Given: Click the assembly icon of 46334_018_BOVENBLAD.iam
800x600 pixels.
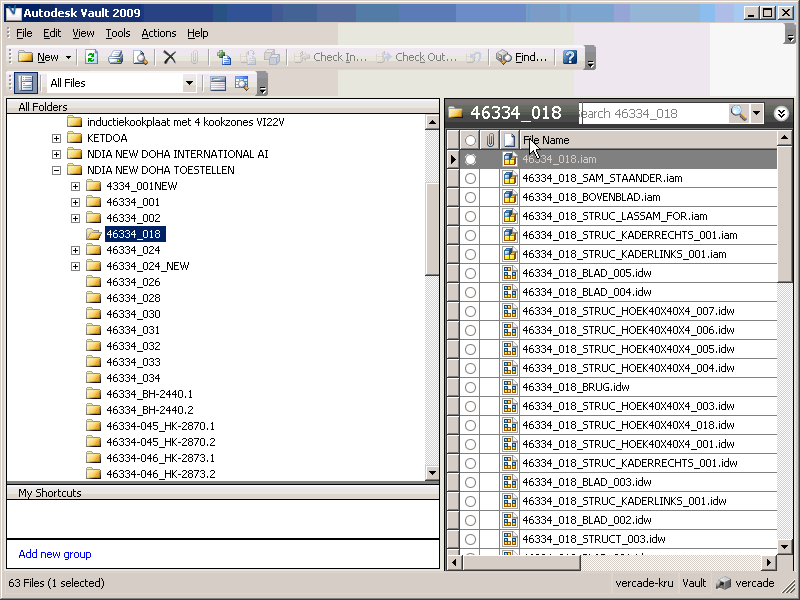Looking at the screenshot, I should tap(509, 197).
